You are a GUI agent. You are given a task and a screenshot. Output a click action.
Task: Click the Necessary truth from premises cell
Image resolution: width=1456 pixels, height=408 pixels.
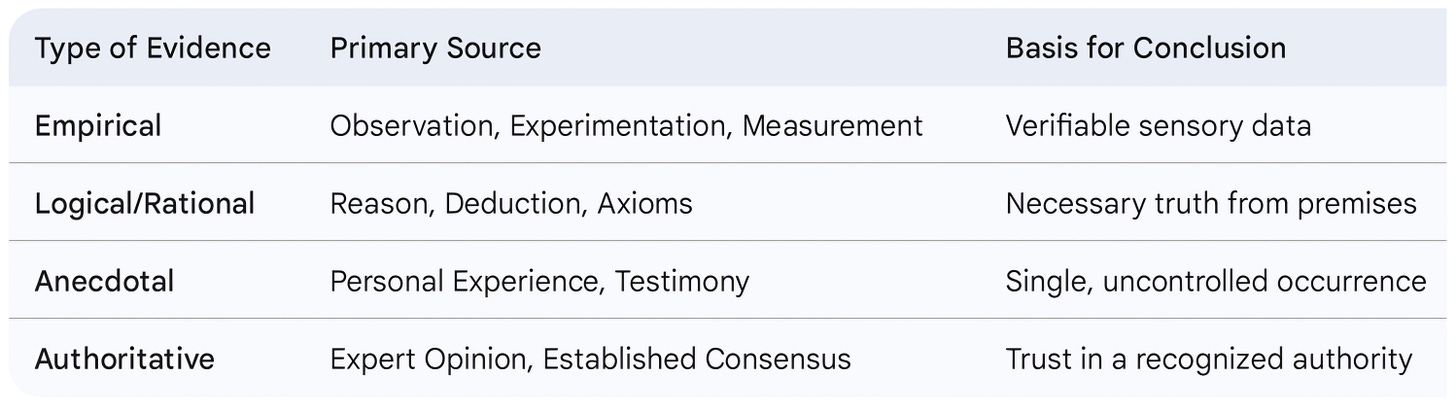(1211, 204)
